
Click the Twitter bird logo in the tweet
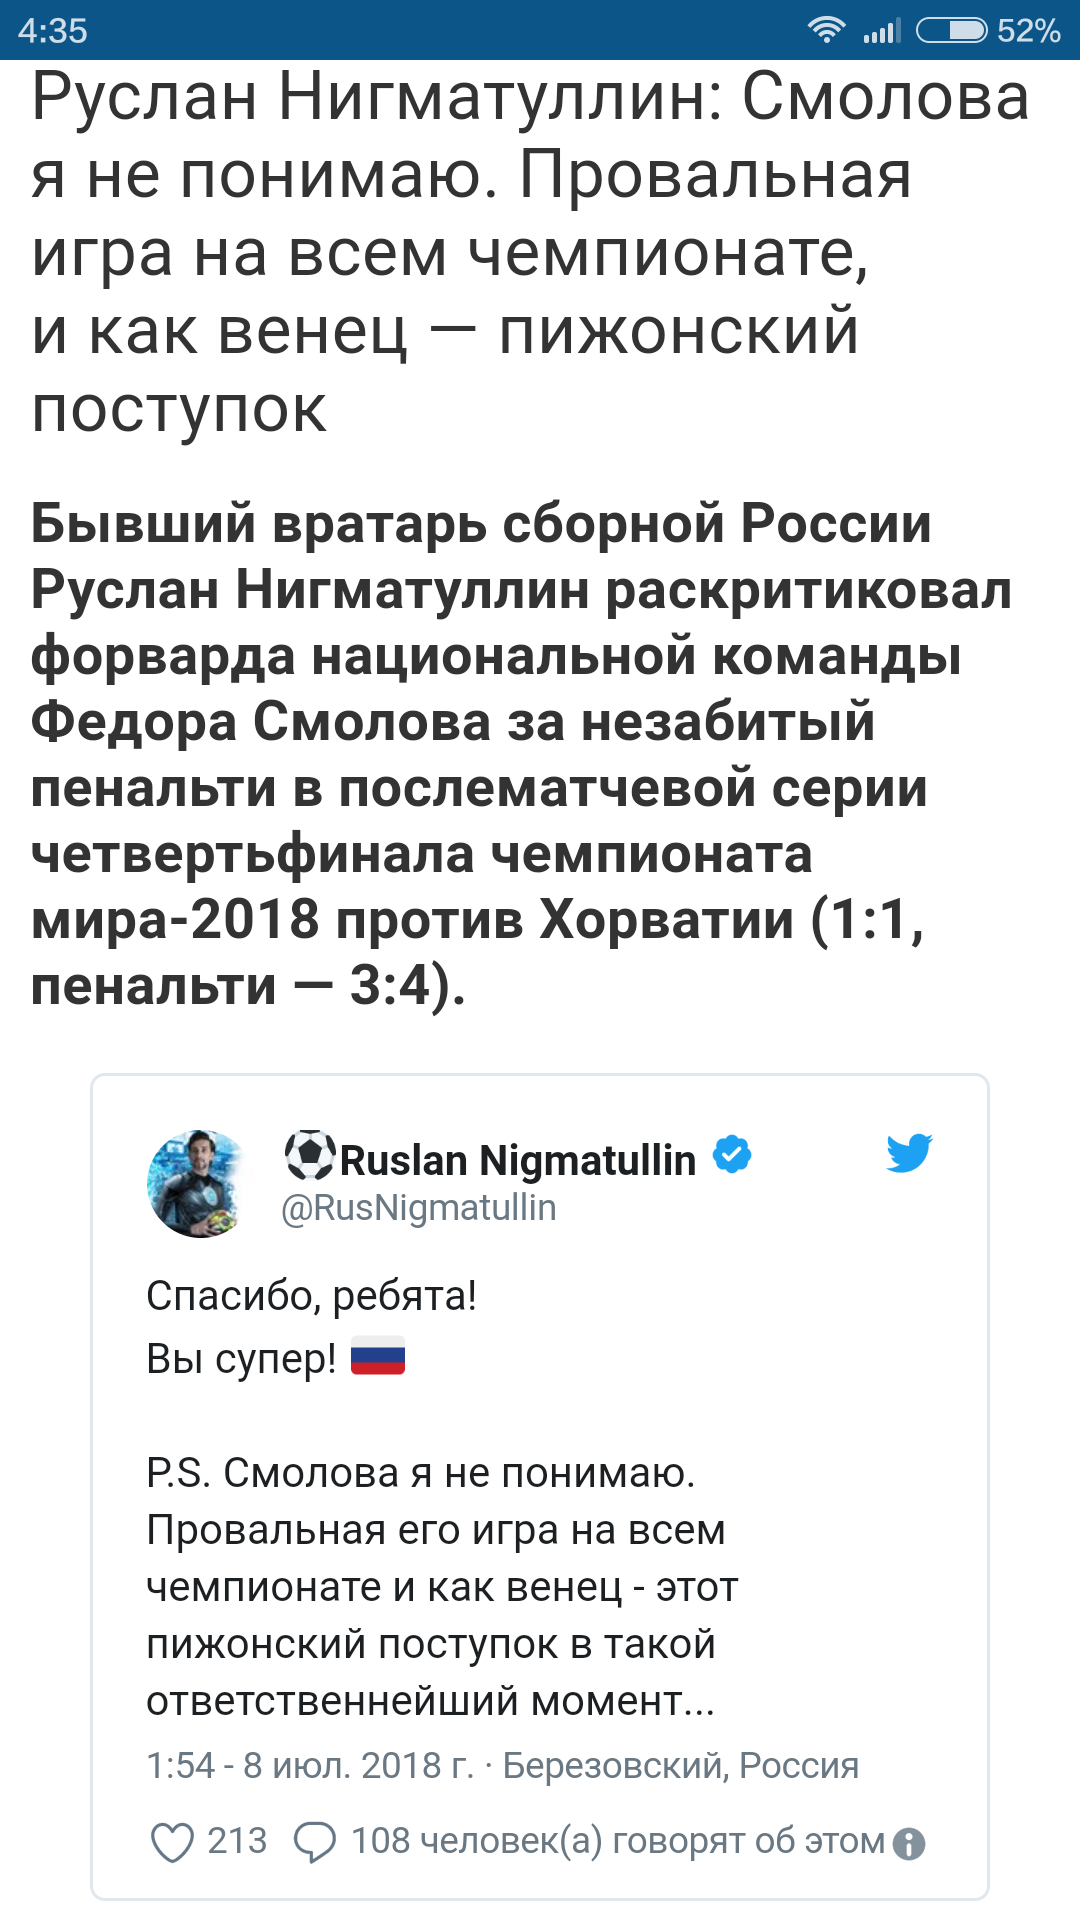tap(909, 1153)
